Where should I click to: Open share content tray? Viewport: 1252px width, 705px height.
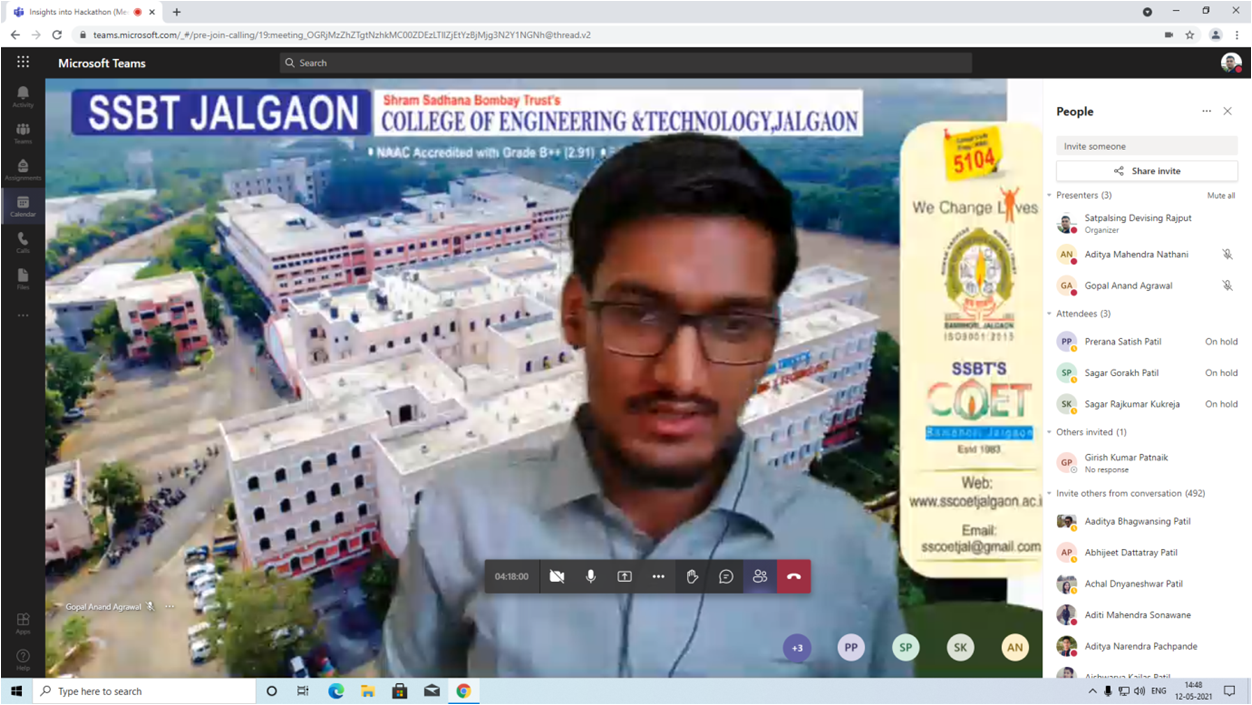624,576
